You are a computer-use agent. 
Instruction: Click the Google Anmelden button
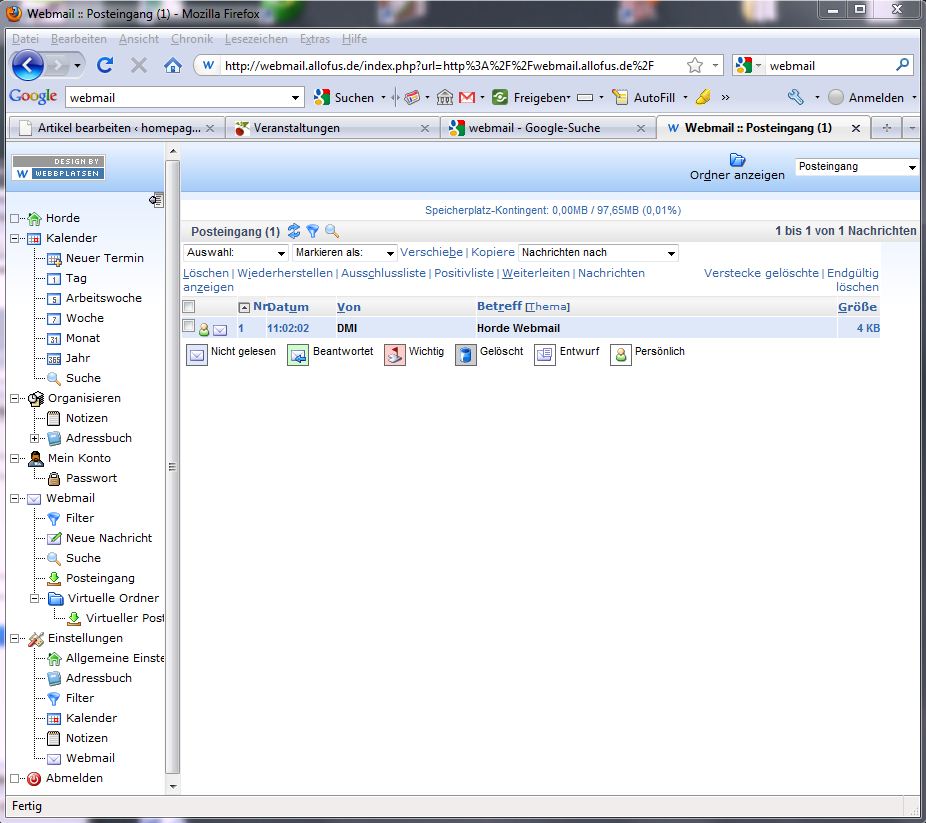tap(866, 97)
